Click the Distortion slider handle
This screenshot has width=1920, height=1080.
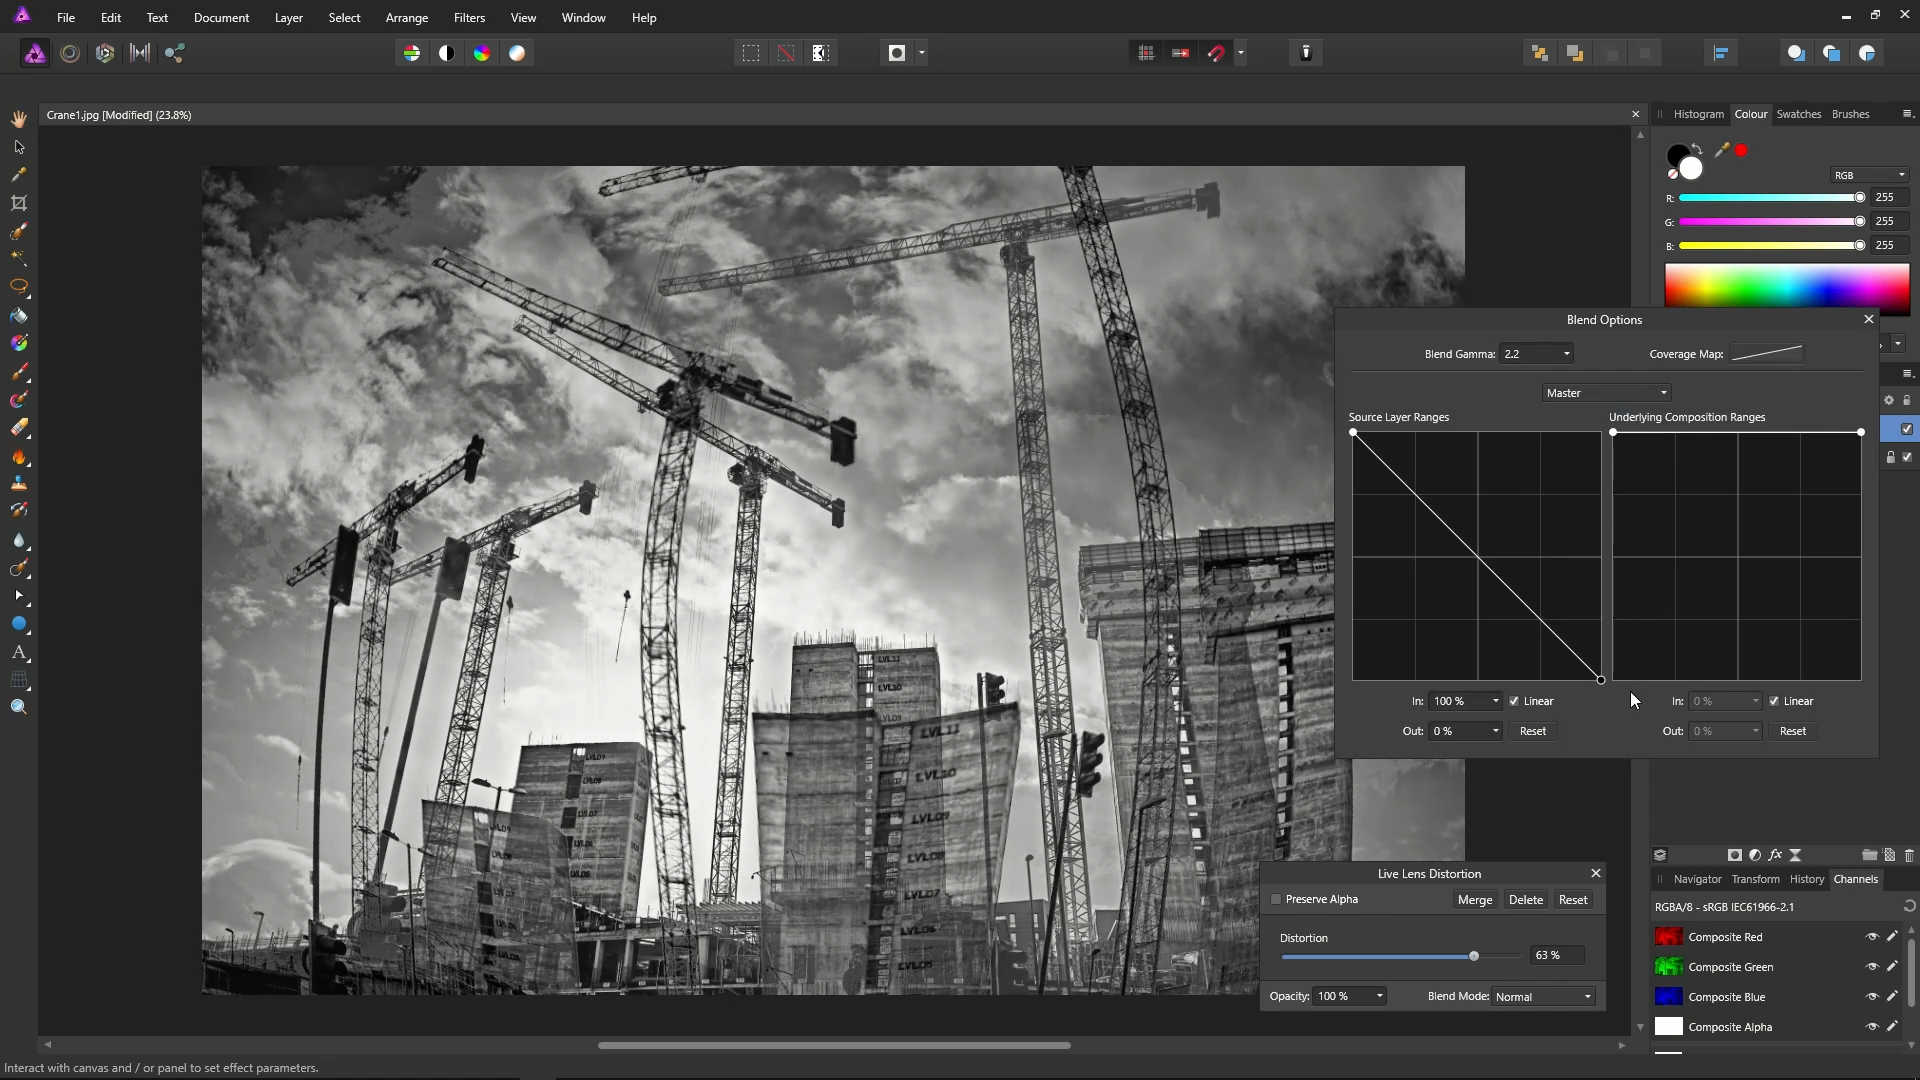[x=1474, y=956]
